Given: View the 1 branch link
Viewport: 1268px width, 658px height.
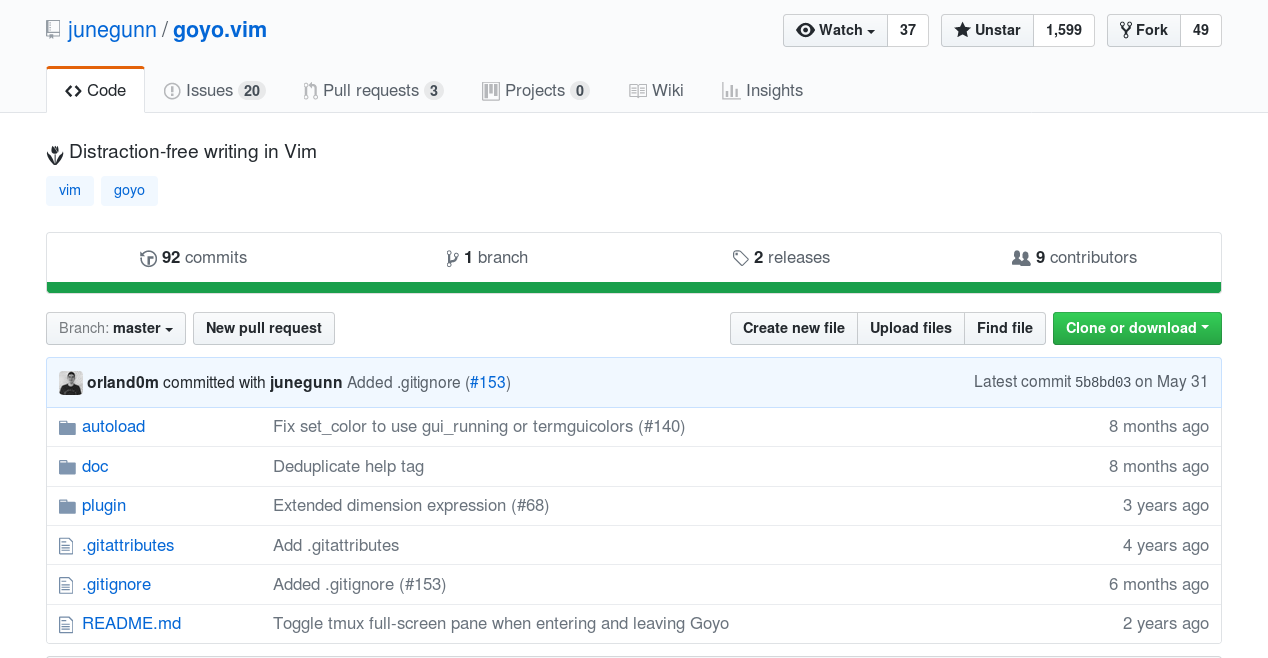Looking at the screenshot, I should click(486, 258).
